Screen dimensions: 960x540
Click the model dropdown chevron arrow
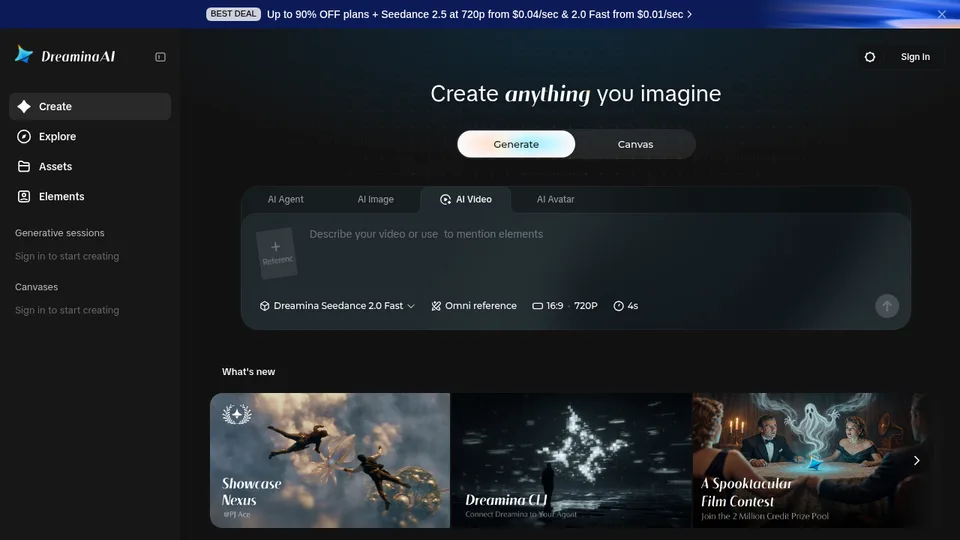point(411,306)
